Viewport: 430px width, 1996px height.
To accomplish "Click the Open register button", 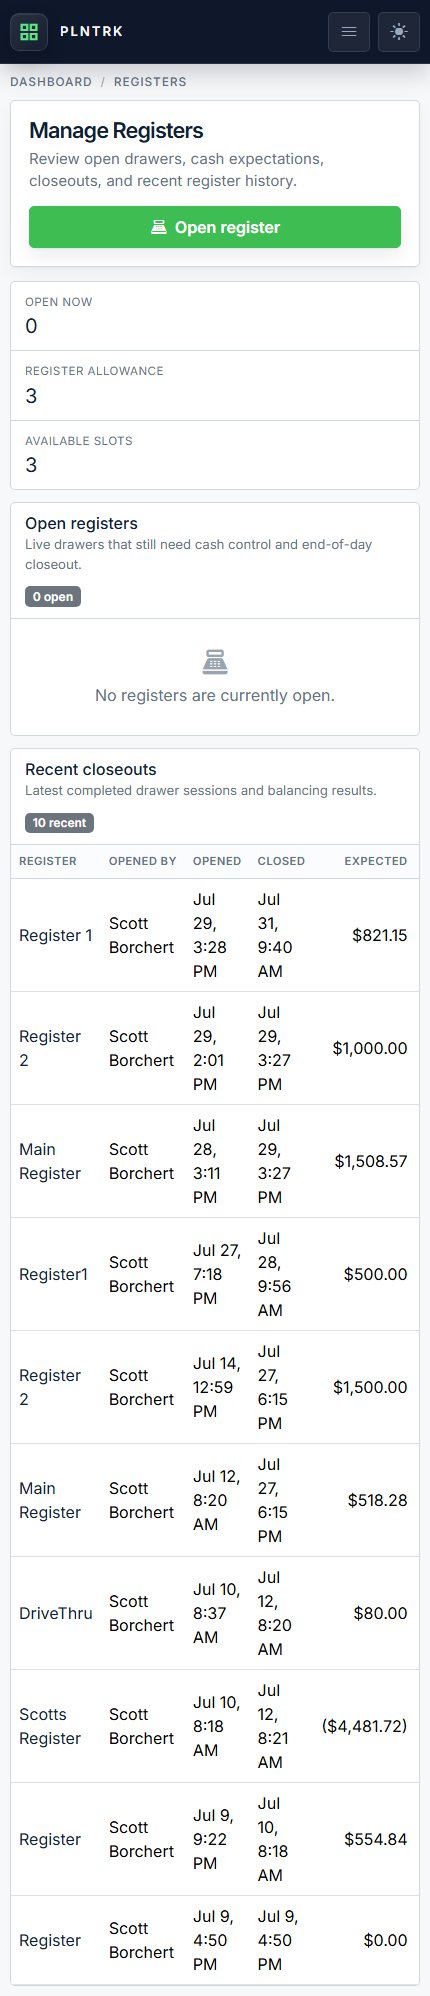I will [x=215, y=227].
